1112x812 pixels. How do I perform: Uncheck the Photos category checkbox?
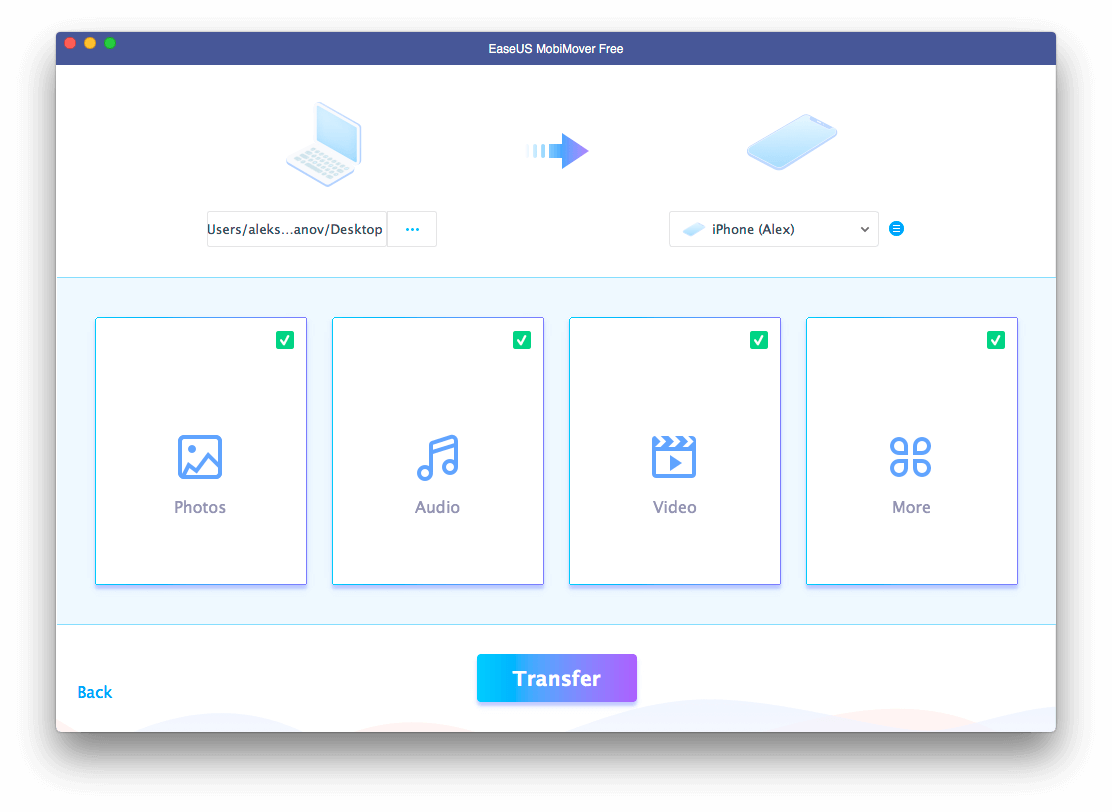tap(285, 340)
